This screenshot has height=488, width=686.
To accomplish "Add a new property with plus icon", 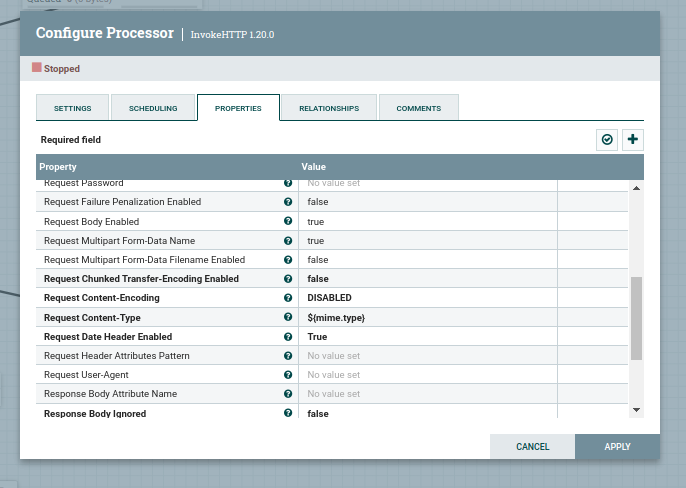I will click(633, 140).
